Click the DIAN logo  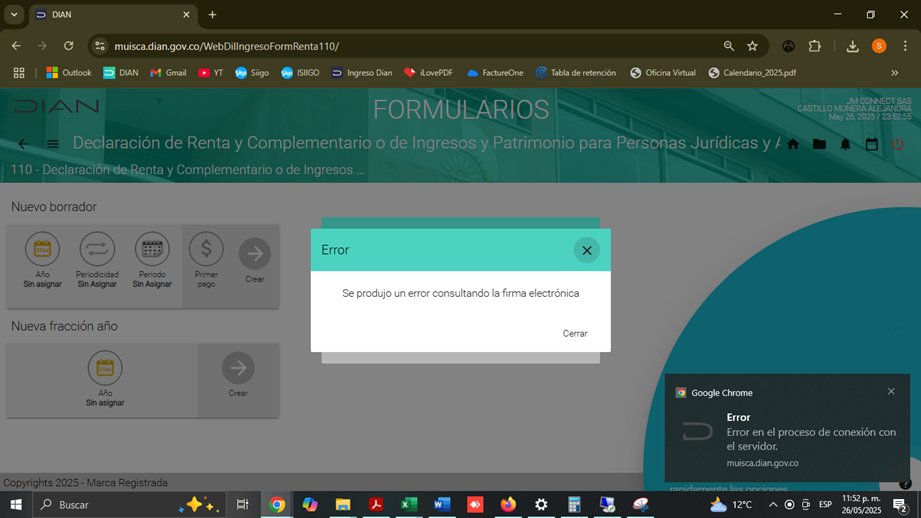(x=56, y=106)
